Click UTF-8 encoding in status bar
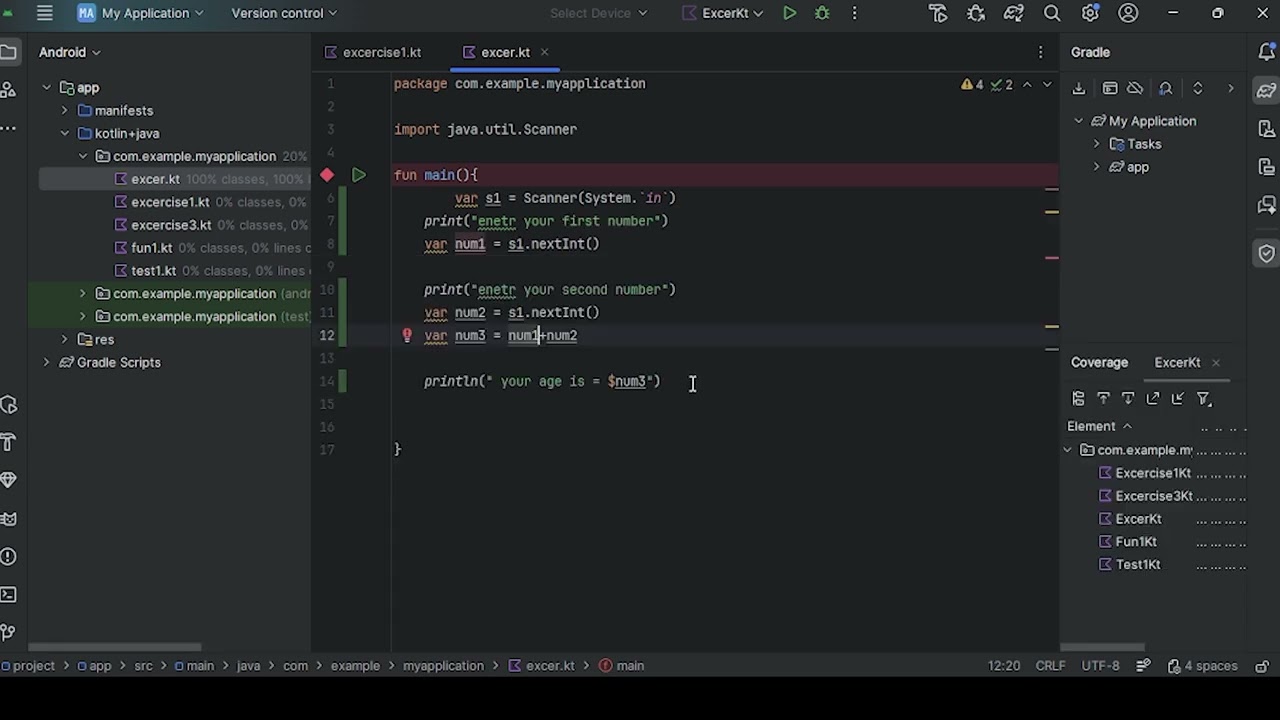1280x720 pixels. pos(1100,666)
